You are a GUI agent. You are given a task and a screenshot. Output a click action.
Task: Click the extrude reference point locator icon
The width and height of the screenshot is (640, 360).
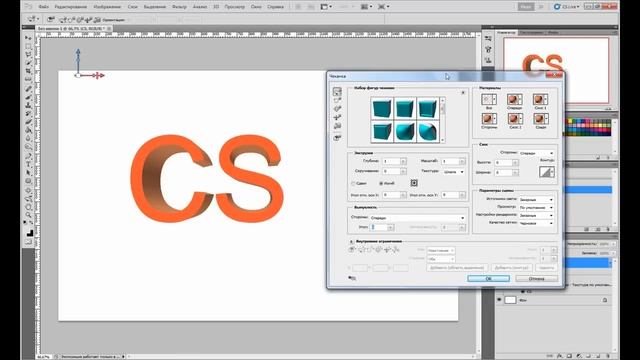coord(414,183)
